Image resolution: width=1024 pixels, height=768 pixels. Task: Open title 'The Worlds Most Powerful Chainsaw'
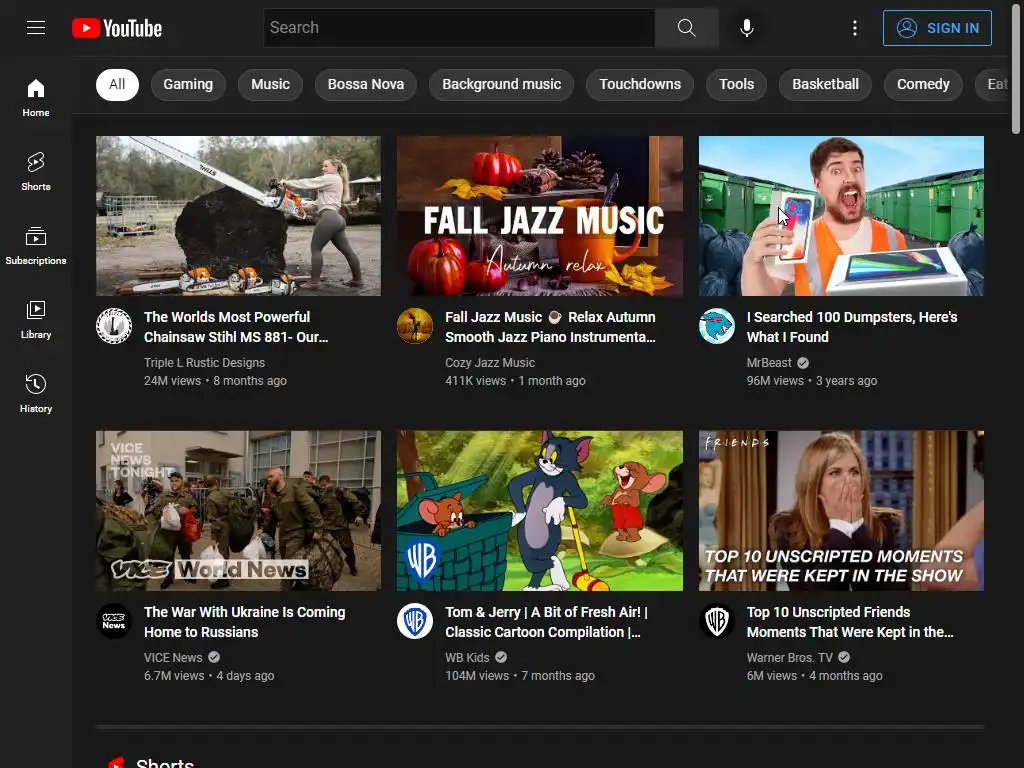pyautogui.click(x=236, y=327)
